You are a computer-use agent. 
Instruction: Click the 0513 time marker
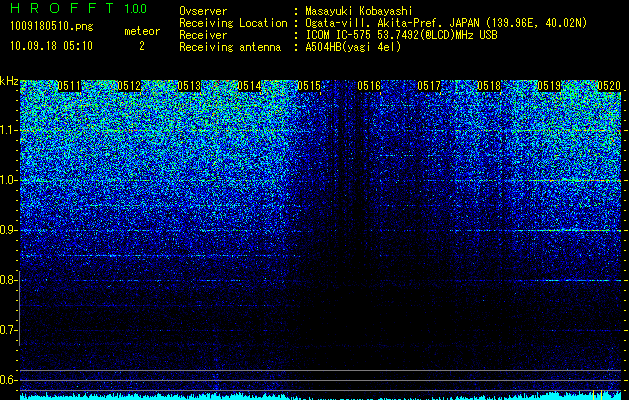189,86
